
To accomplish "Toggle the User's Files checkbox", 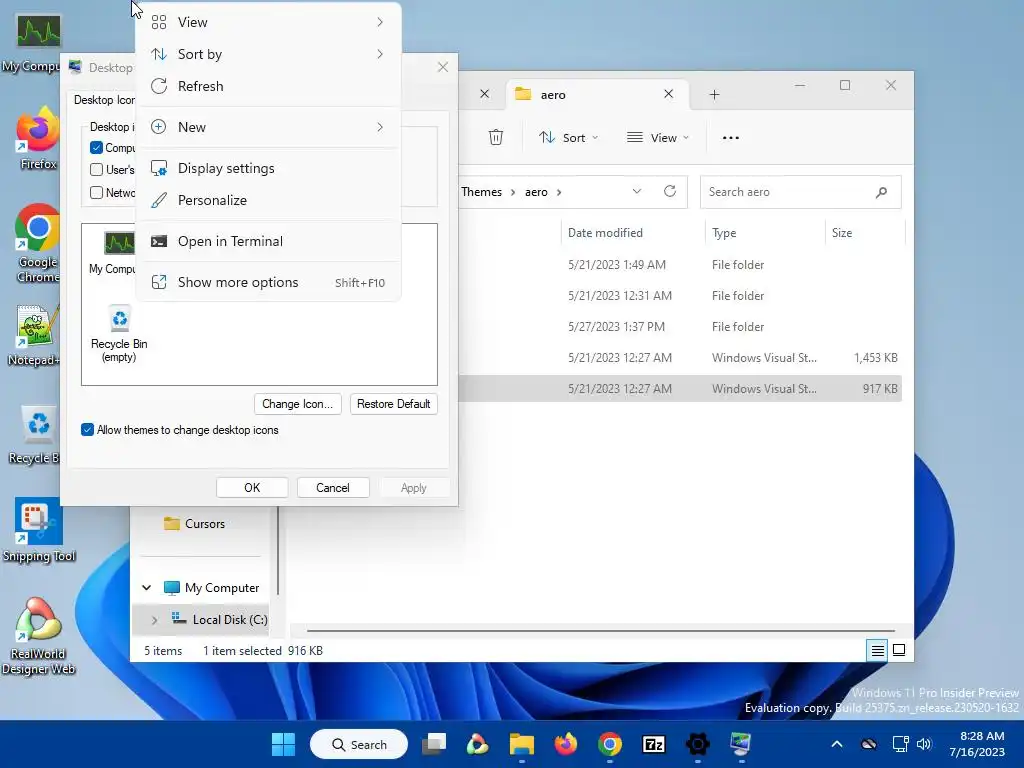I will (97, 170).
